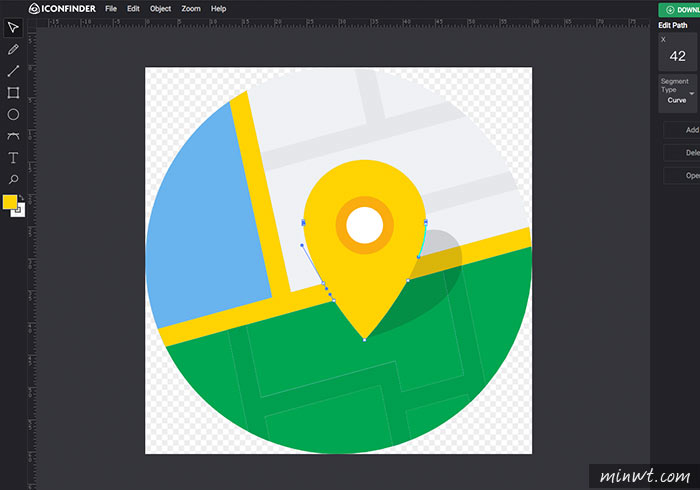The image size is (700, 490).
Task: Select the Pencil drawing tool
Action: [x=13, y=49]
